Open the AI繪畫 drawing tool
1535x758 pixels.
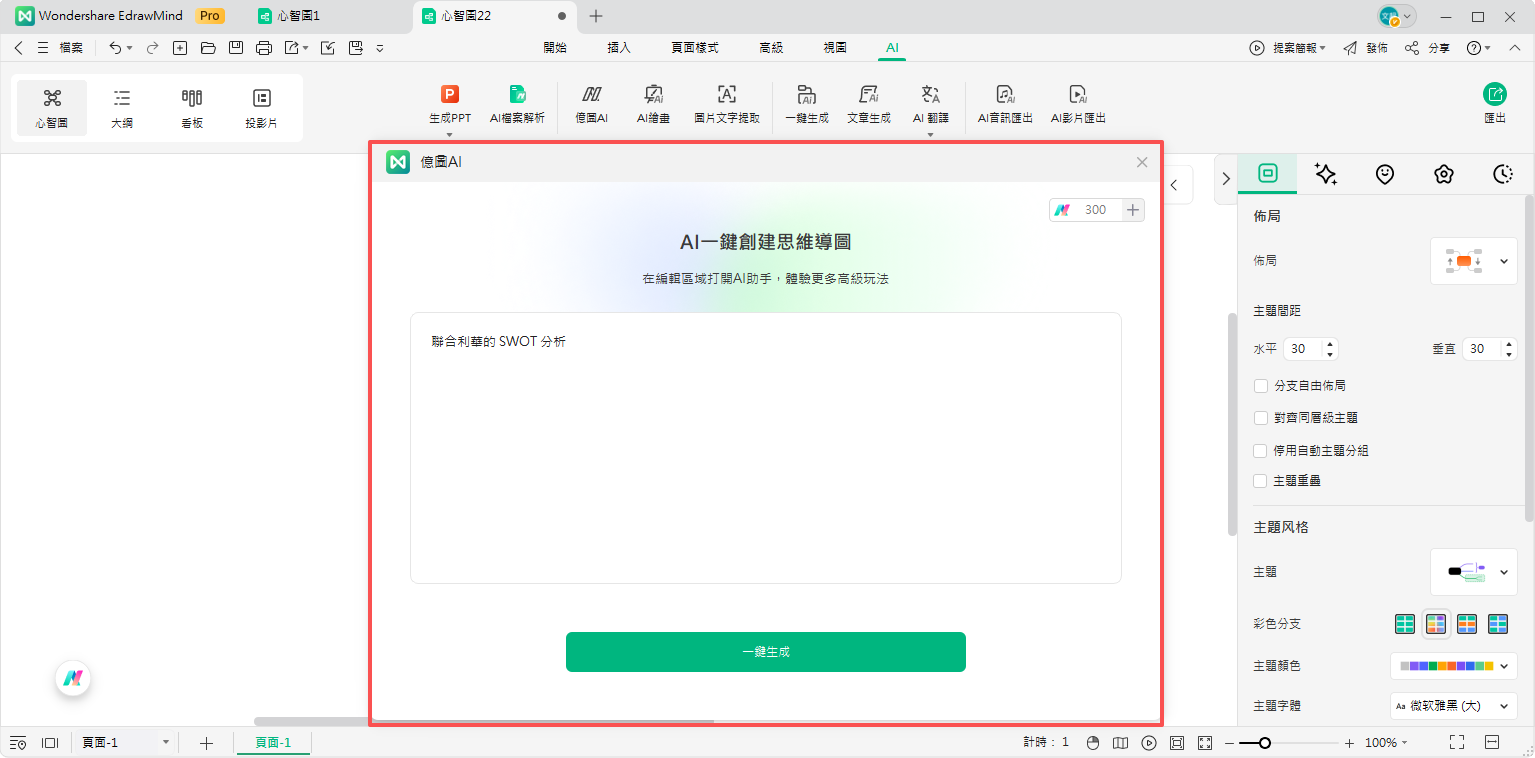(x=653, y=102)
